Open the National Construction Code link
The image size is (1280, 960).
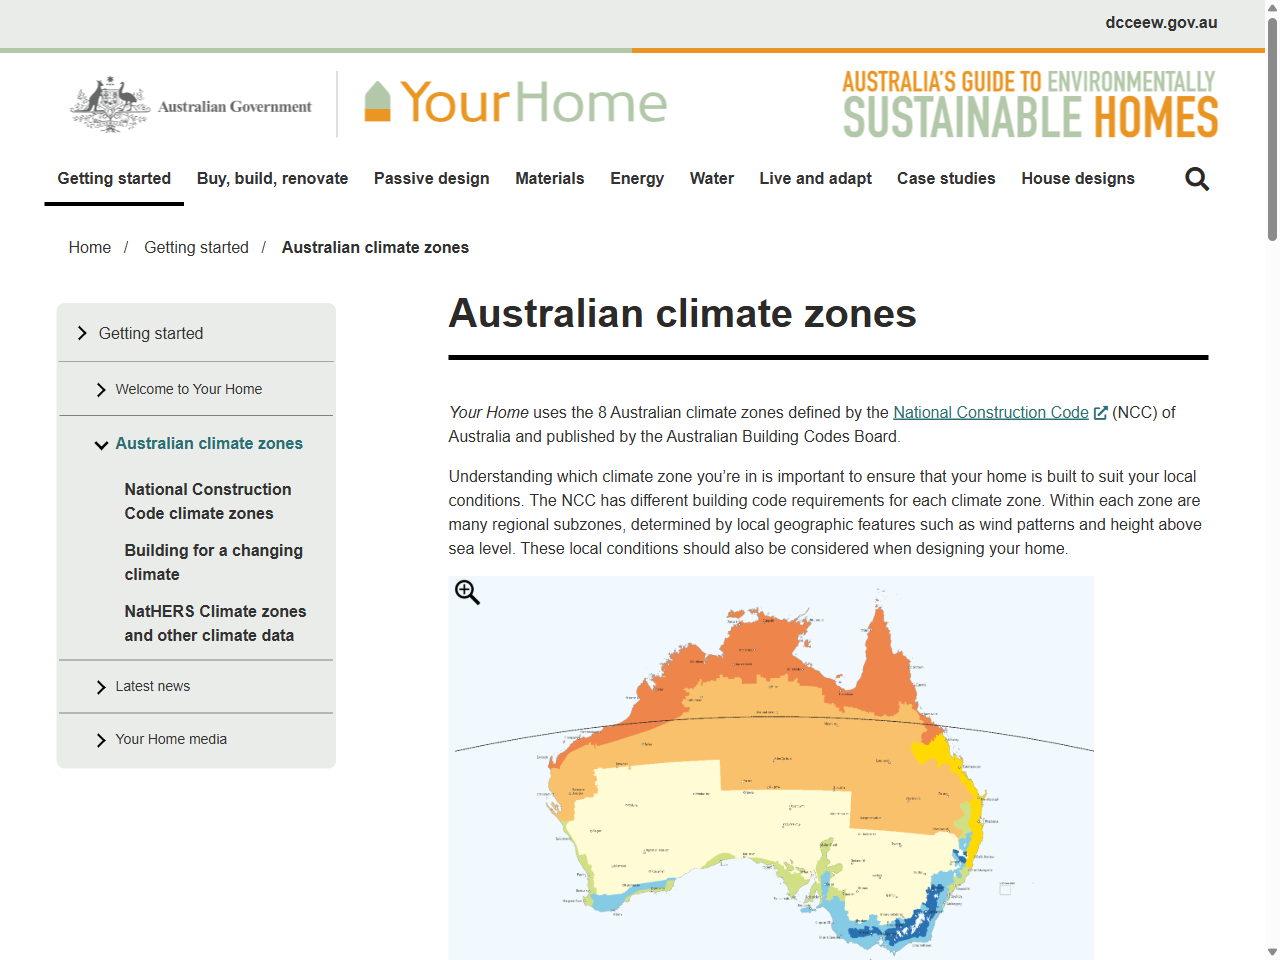[990, 412]
